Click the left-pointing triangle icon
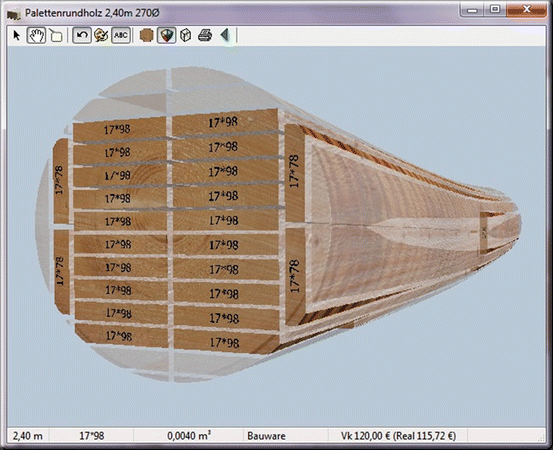This screenshot has width=553, height=450. pos(225,35)
